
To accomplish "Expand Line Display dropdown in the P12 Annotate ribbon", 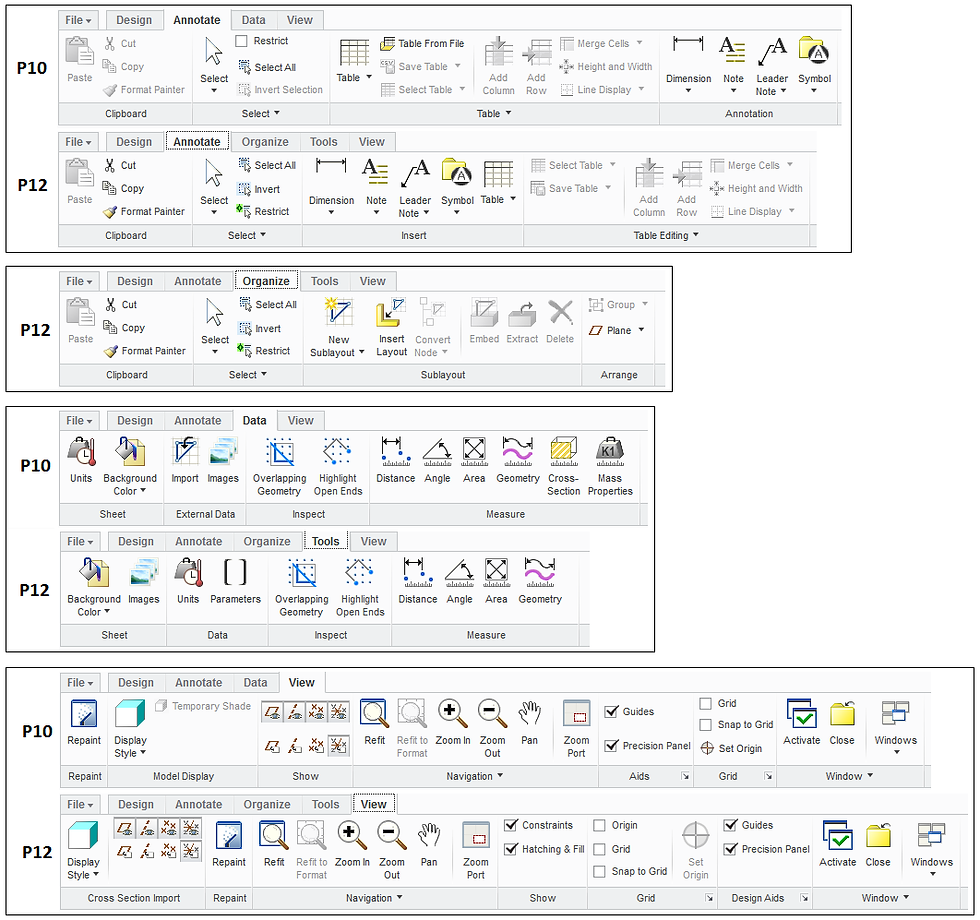I will coord(792,211).
